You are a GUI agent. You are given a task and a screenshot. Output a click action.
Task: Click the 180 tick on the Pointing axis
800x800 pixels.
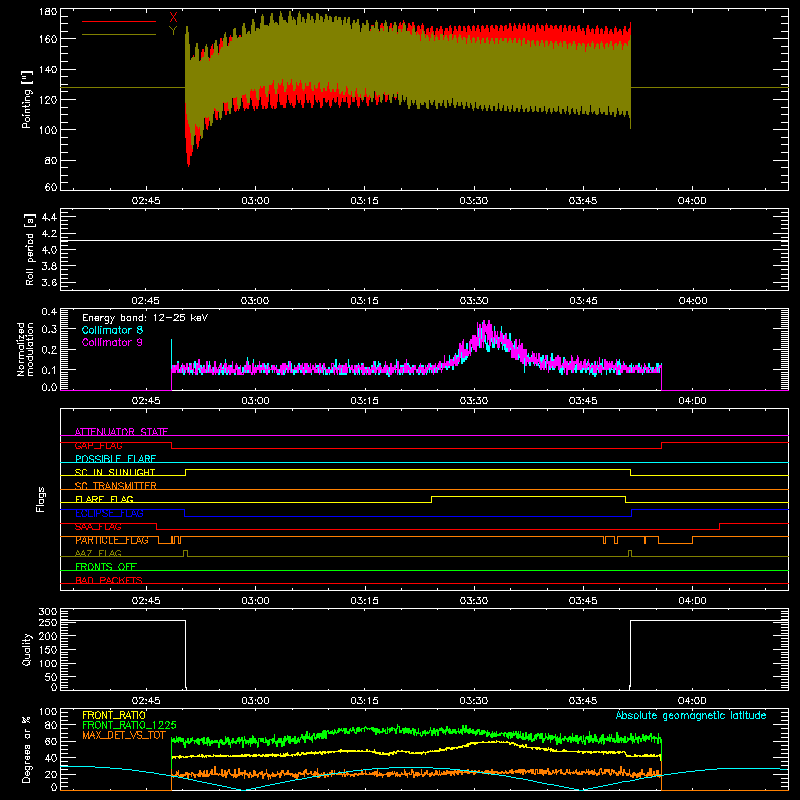pos(48,11)
